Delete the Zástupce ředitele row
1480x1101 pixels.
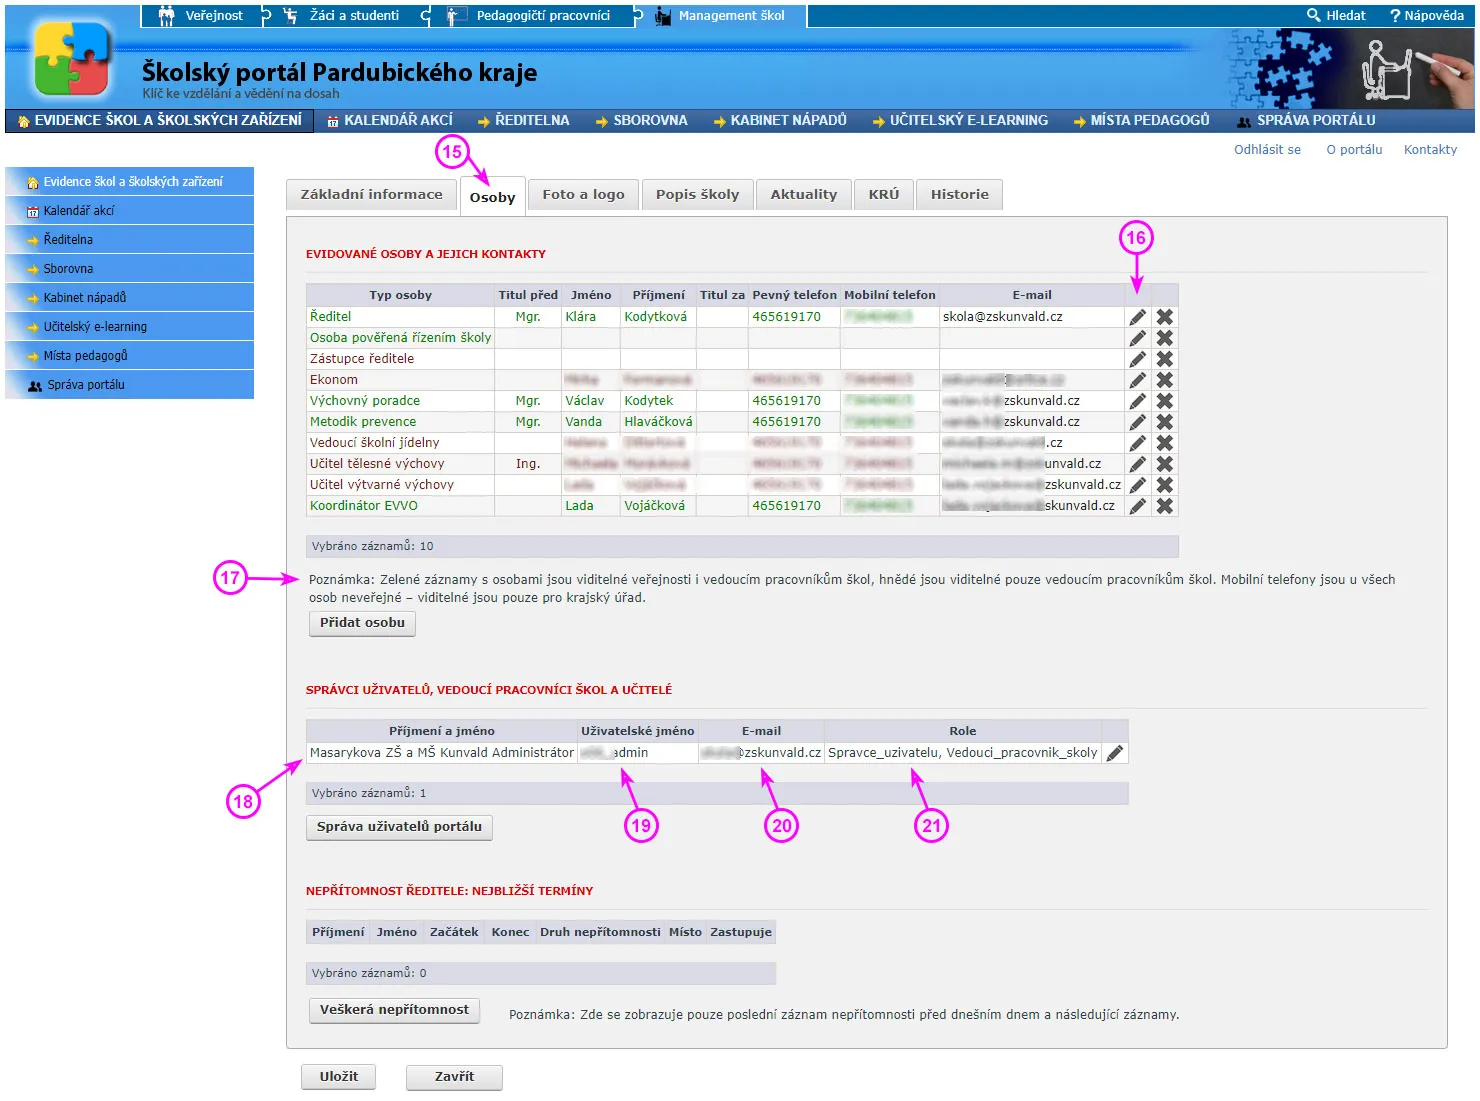pyautogui.click(x=1165, y=359)
